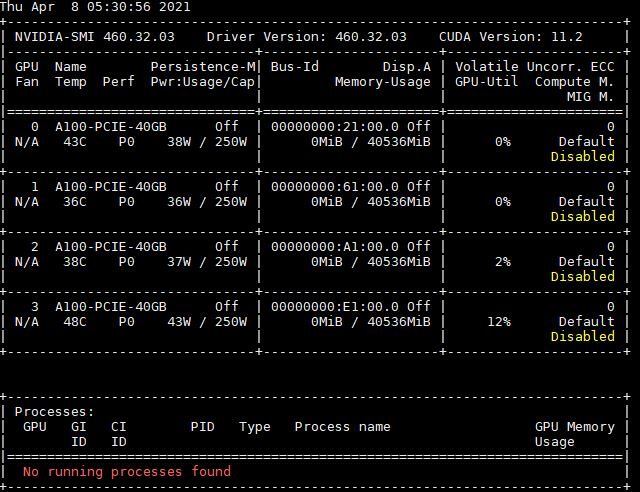Click the 36C temperature value
The image size is (640, 492).
pyautogui.click(x=75, y=202)
